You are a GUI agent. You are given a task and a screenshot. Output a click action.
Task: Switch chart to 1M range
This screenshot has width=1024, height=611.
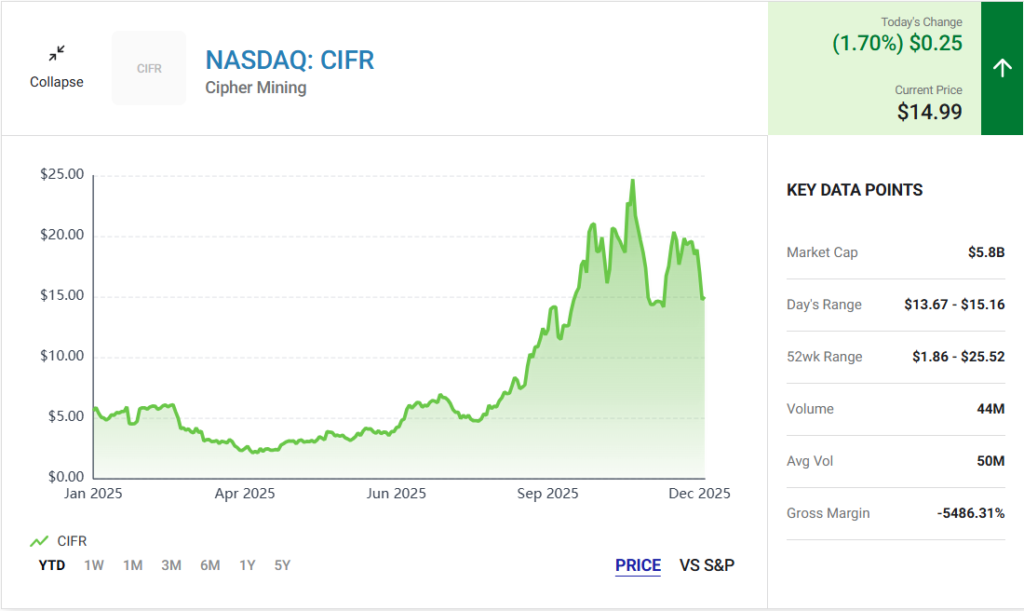[132, 565]
